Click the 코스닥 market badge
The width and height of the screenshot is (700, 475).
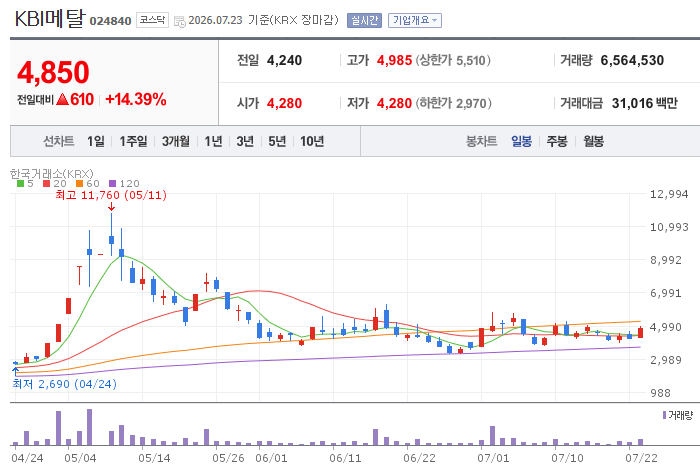152,20
